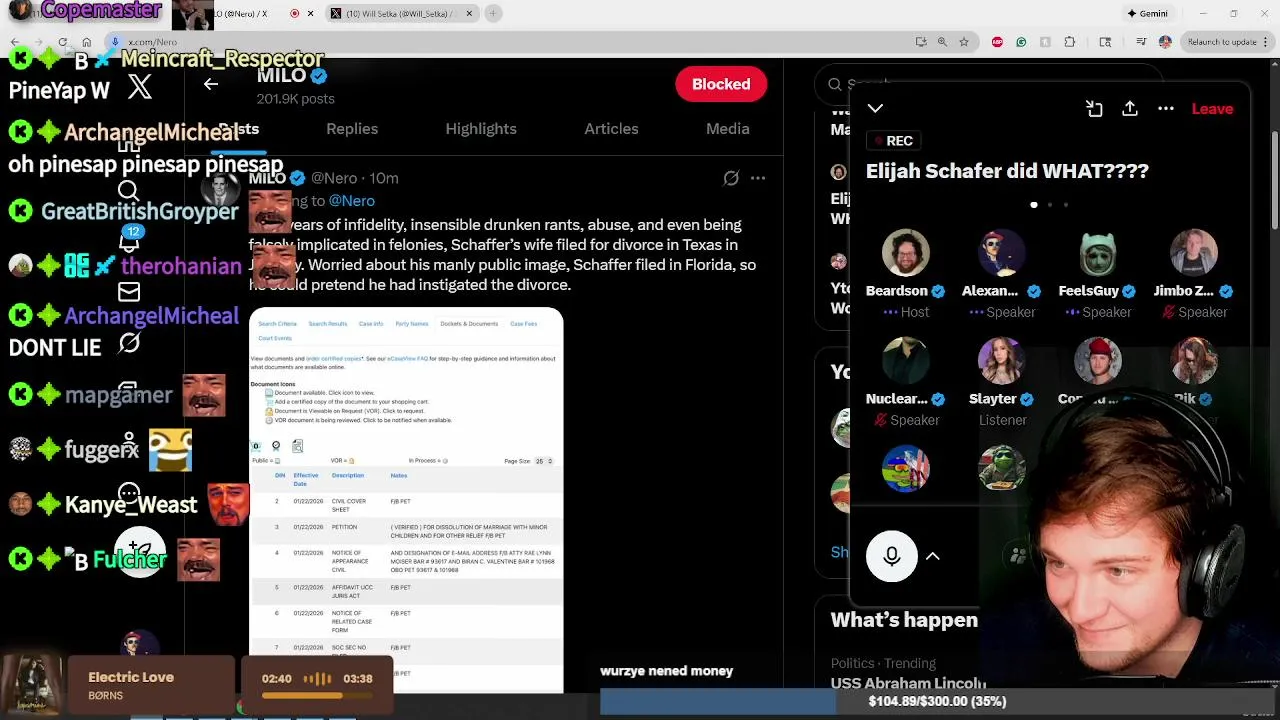The height and width of the screenshot is (720, 1280).
Task: Collapse the Space panel with chevron
Action: click(x=875, y=108)
